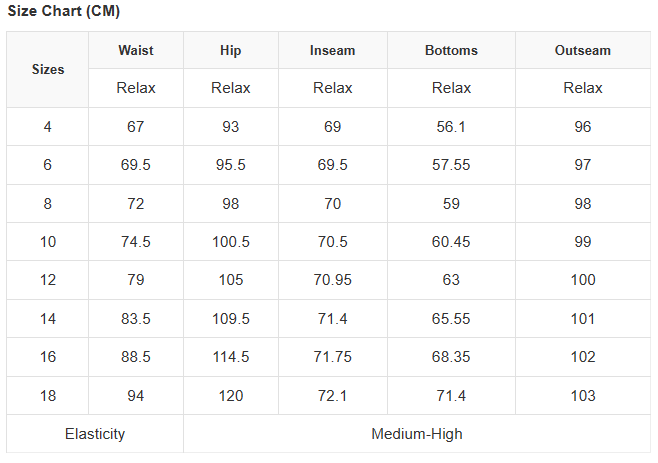Select the Hip column header
658x463 pixels.
click(x=231, y=50)
